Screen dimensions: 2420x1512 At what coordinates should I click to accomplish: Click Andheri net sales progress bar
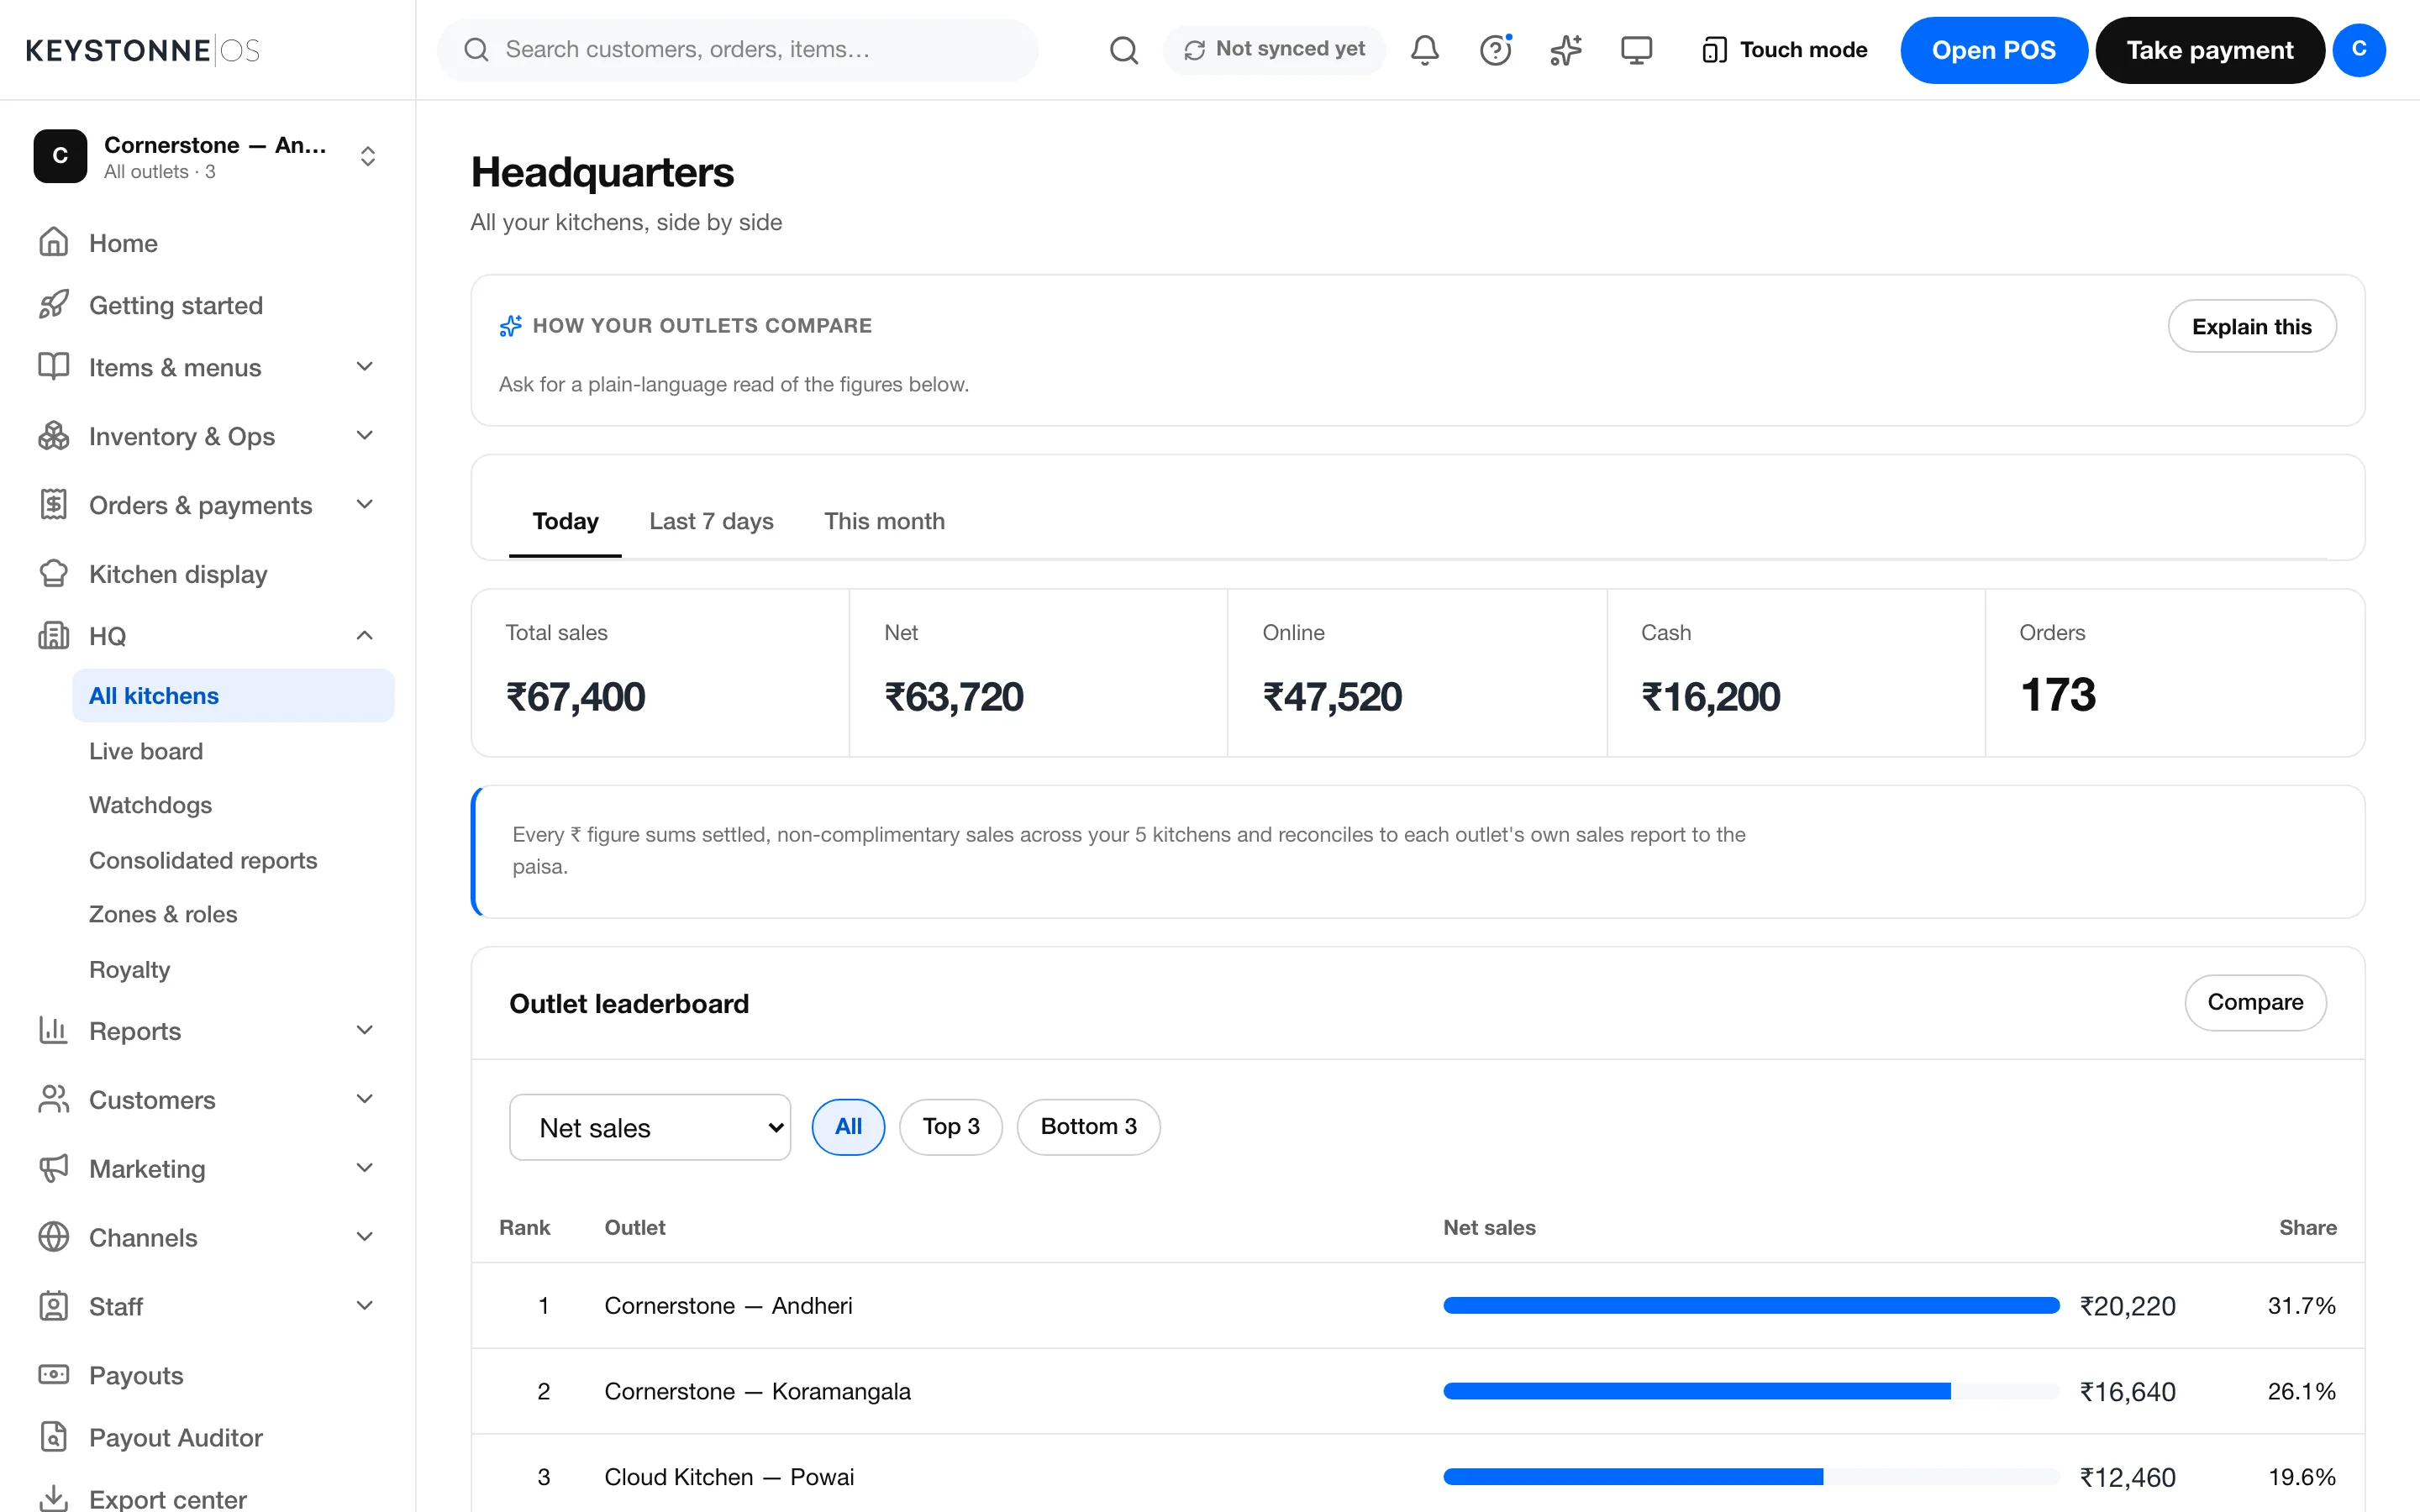coord(1751,1306)
